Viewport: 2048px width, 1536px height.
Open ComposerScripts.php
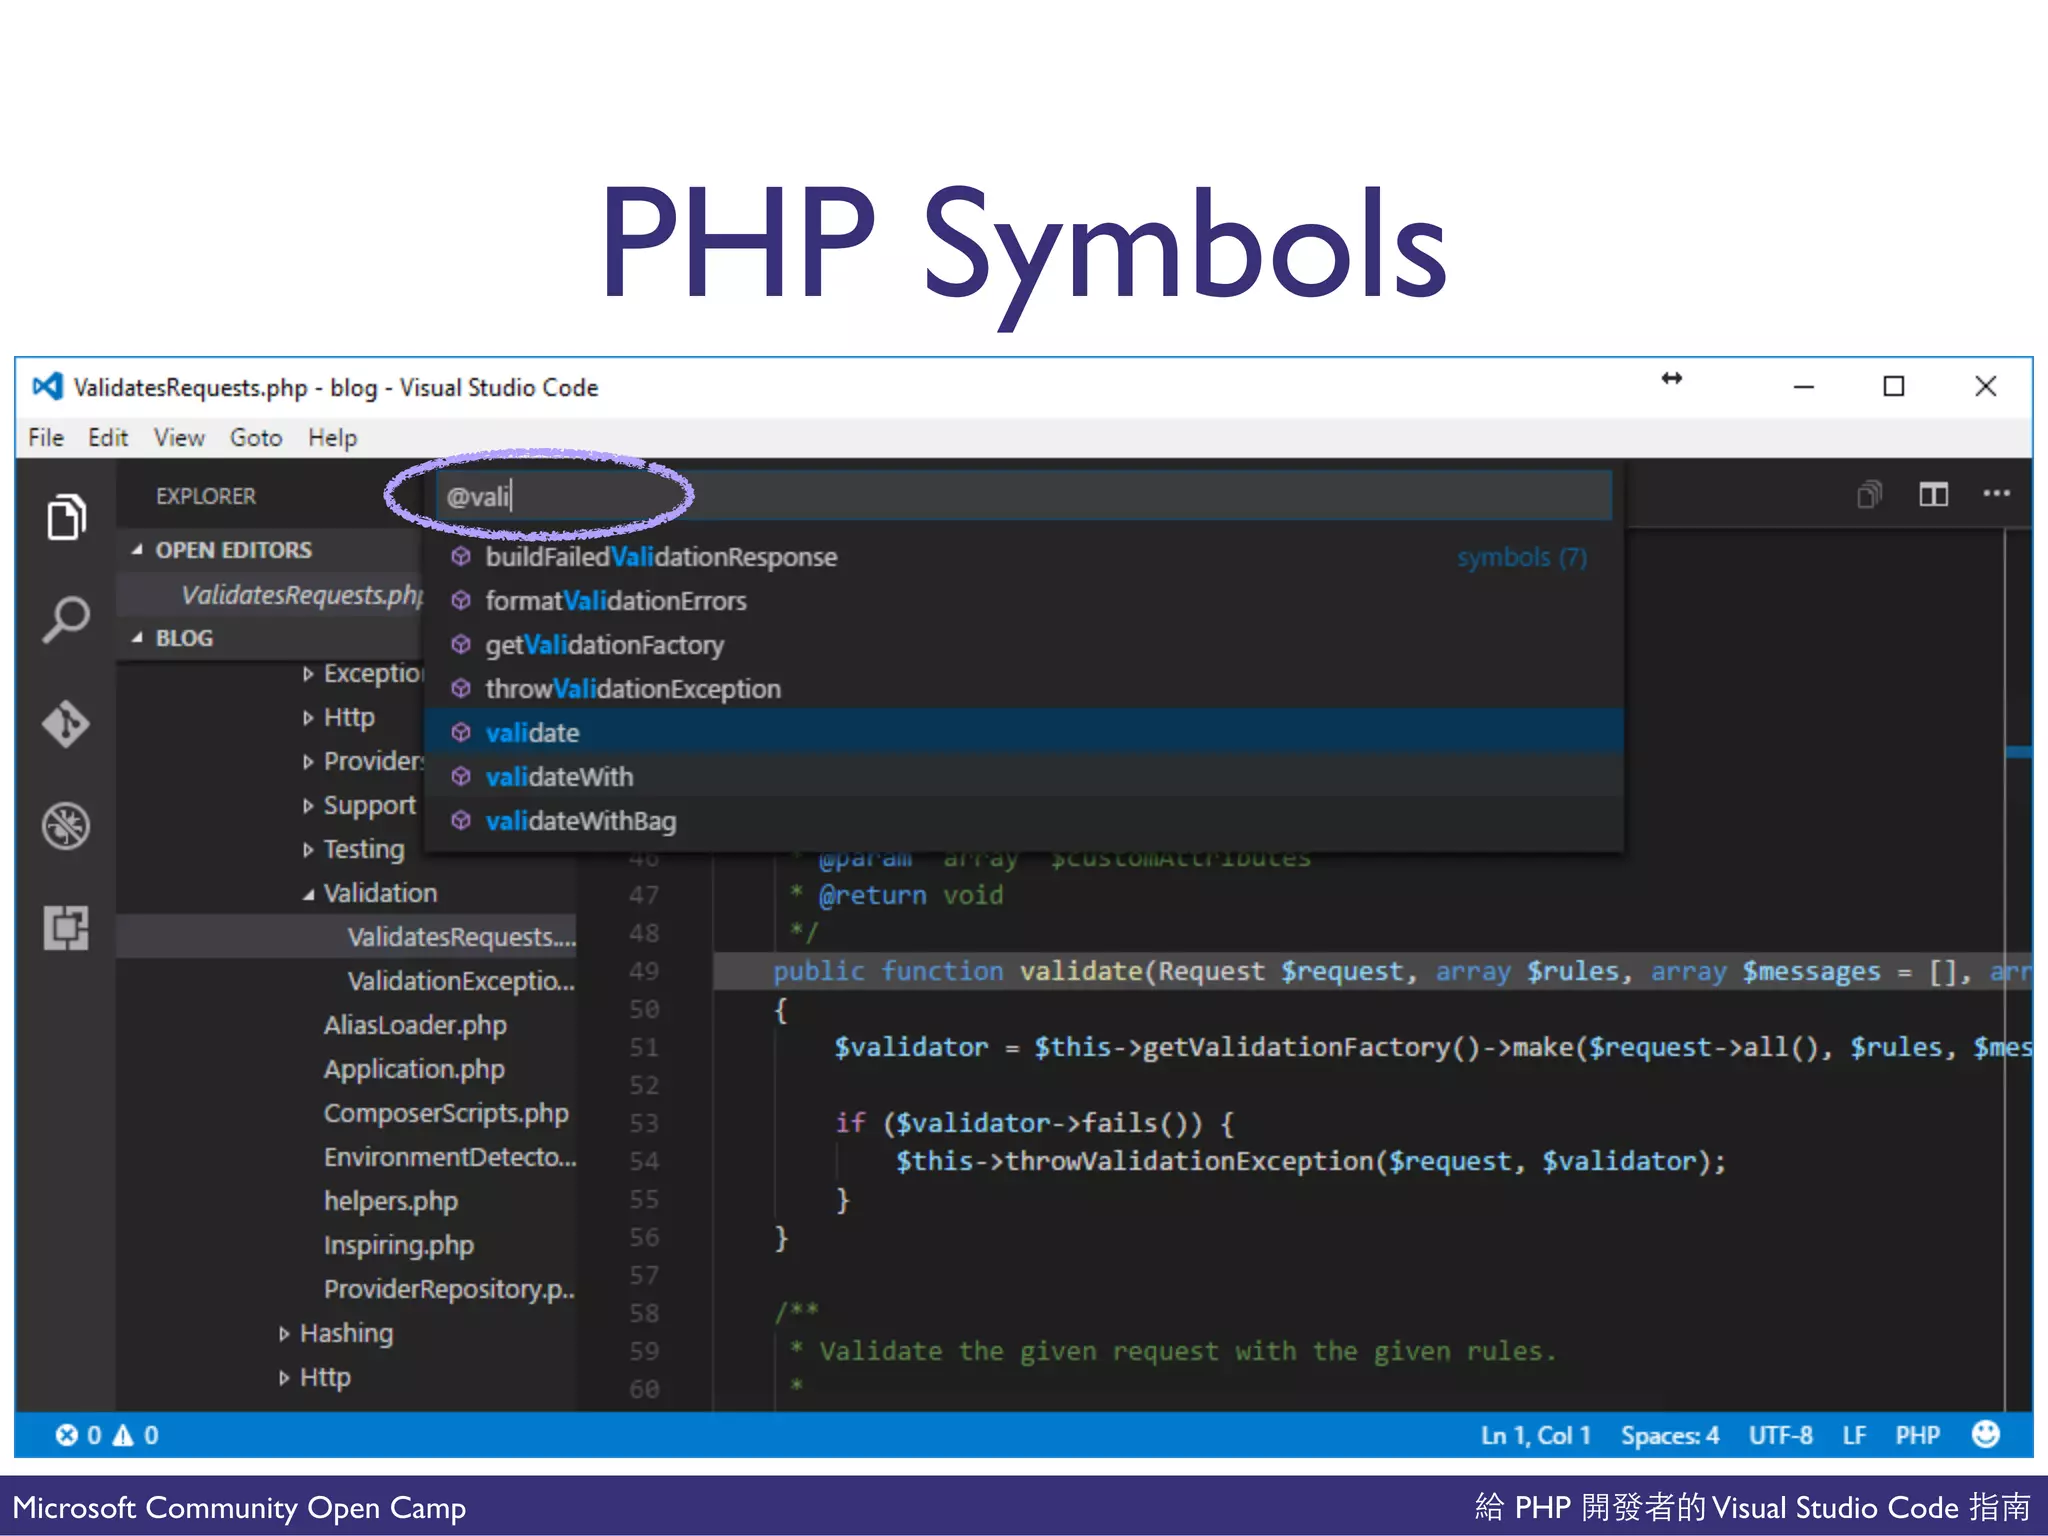coord(446,1113)
